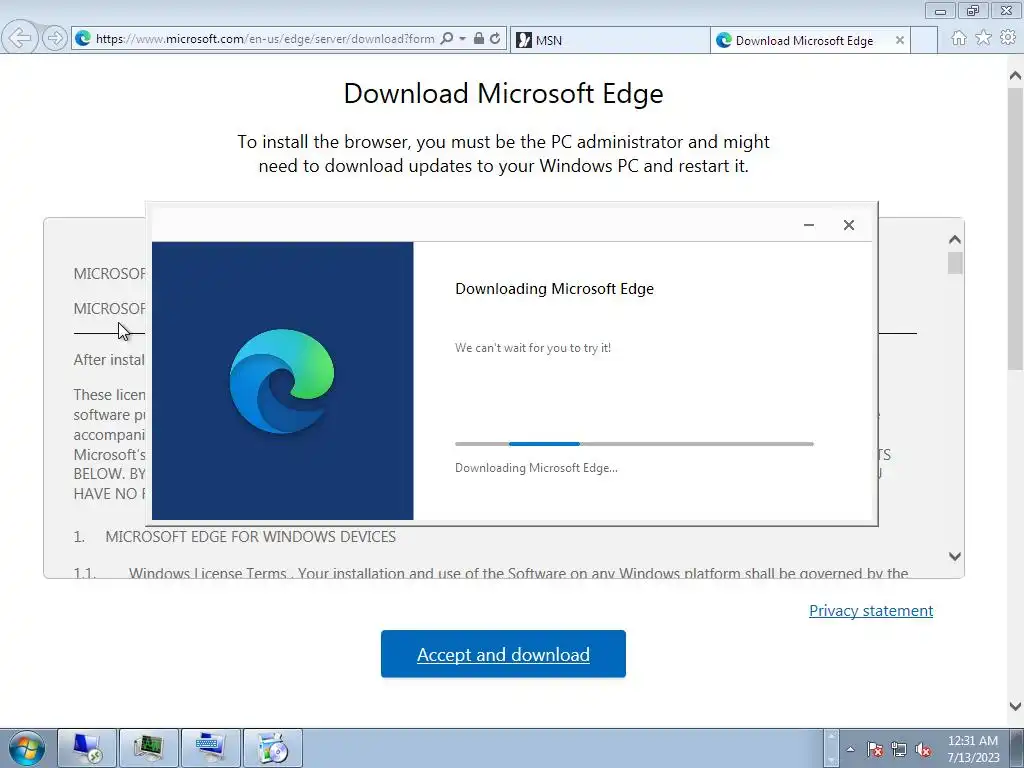Open the Windows Start menu orb
Screen dimensions: 1024x768
(x=26, y=748)
